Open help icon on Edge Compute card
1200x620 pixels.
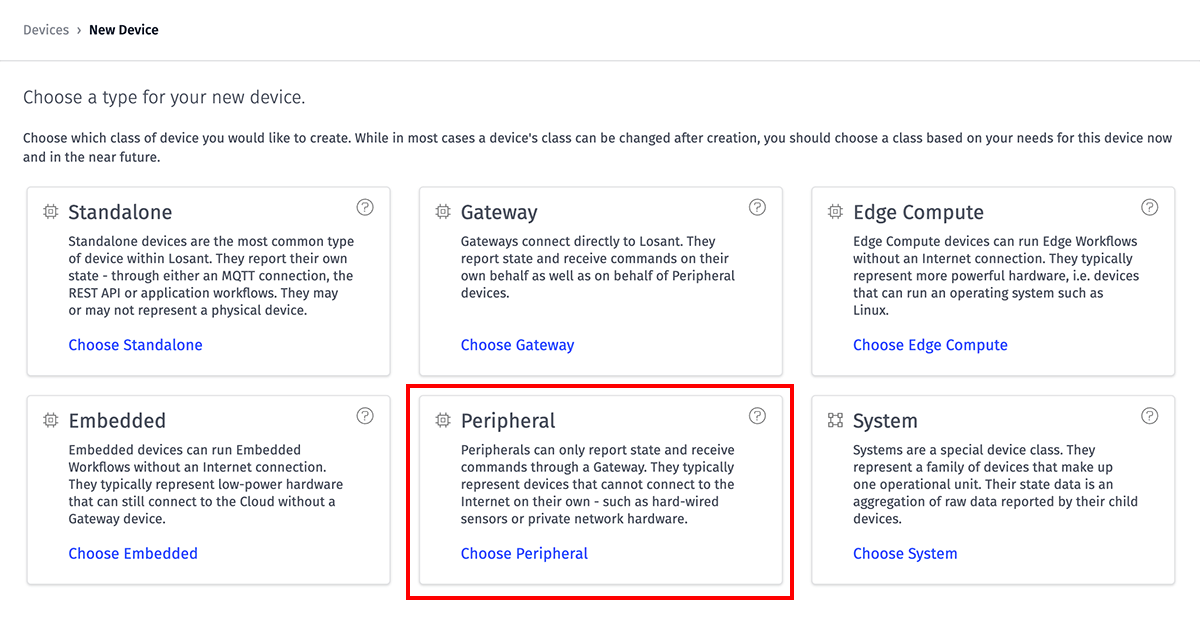(1150, 207)
